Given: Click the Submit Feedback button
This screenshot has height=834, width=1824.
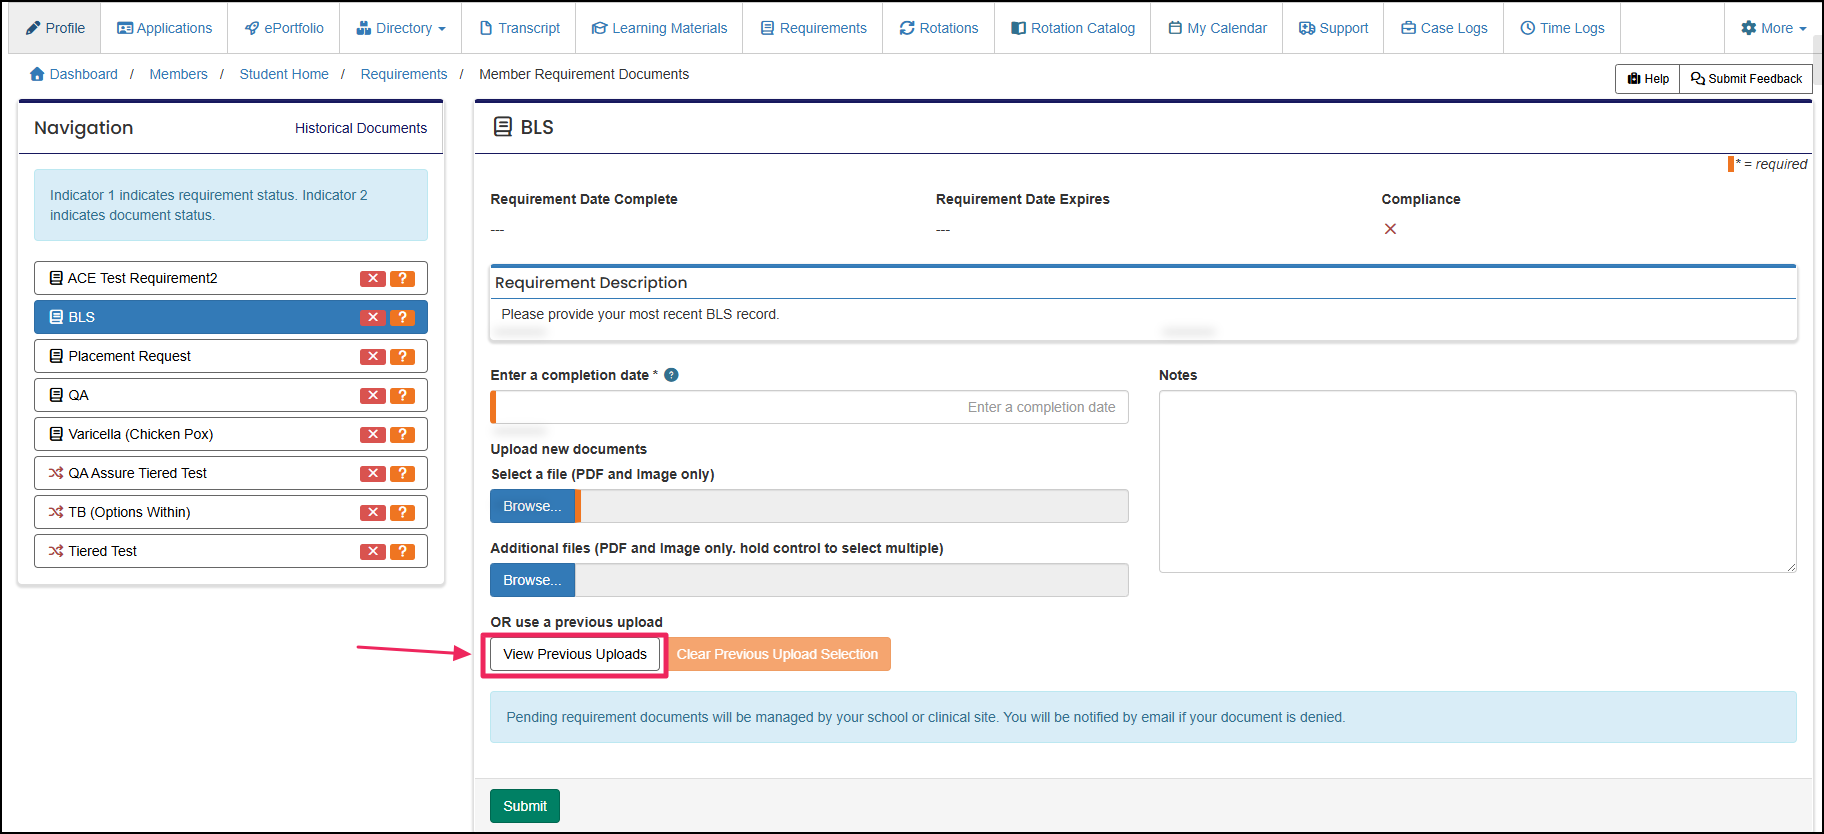Looking at the screenshot, I should (x=1746, y=79).
